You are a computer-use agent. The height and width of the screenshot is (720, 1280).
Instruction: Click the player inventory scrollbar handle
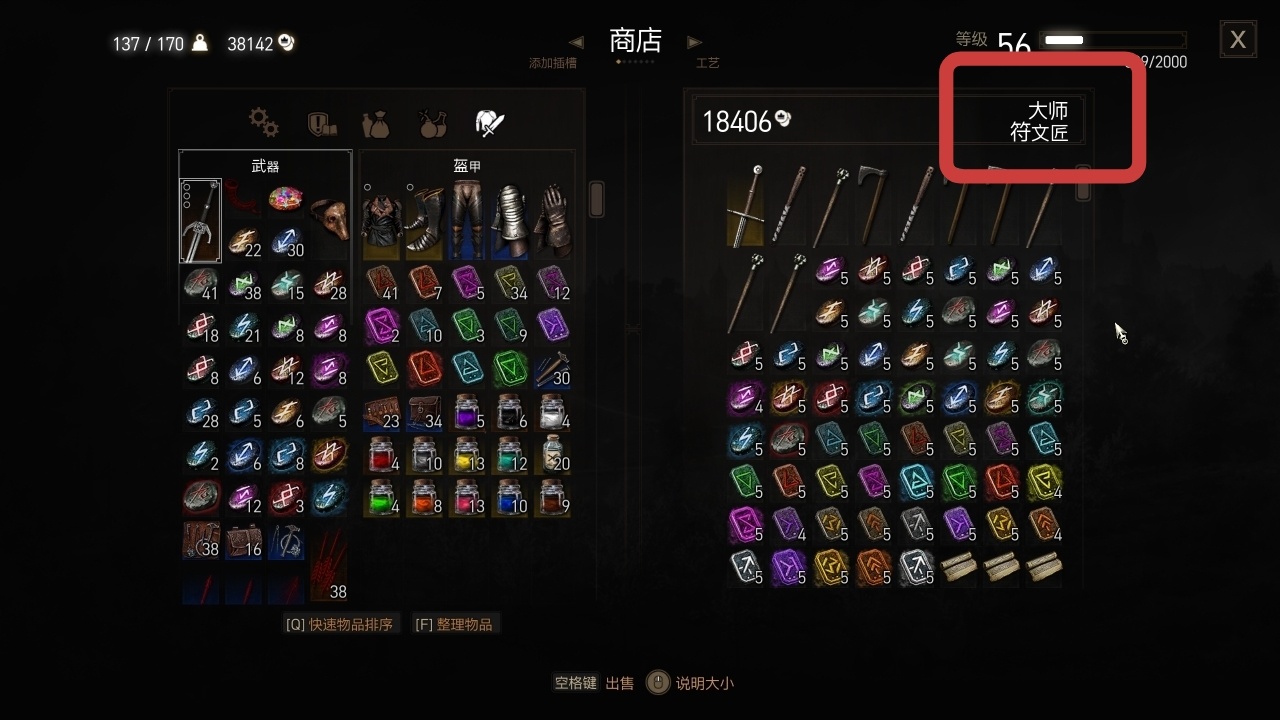596,198
